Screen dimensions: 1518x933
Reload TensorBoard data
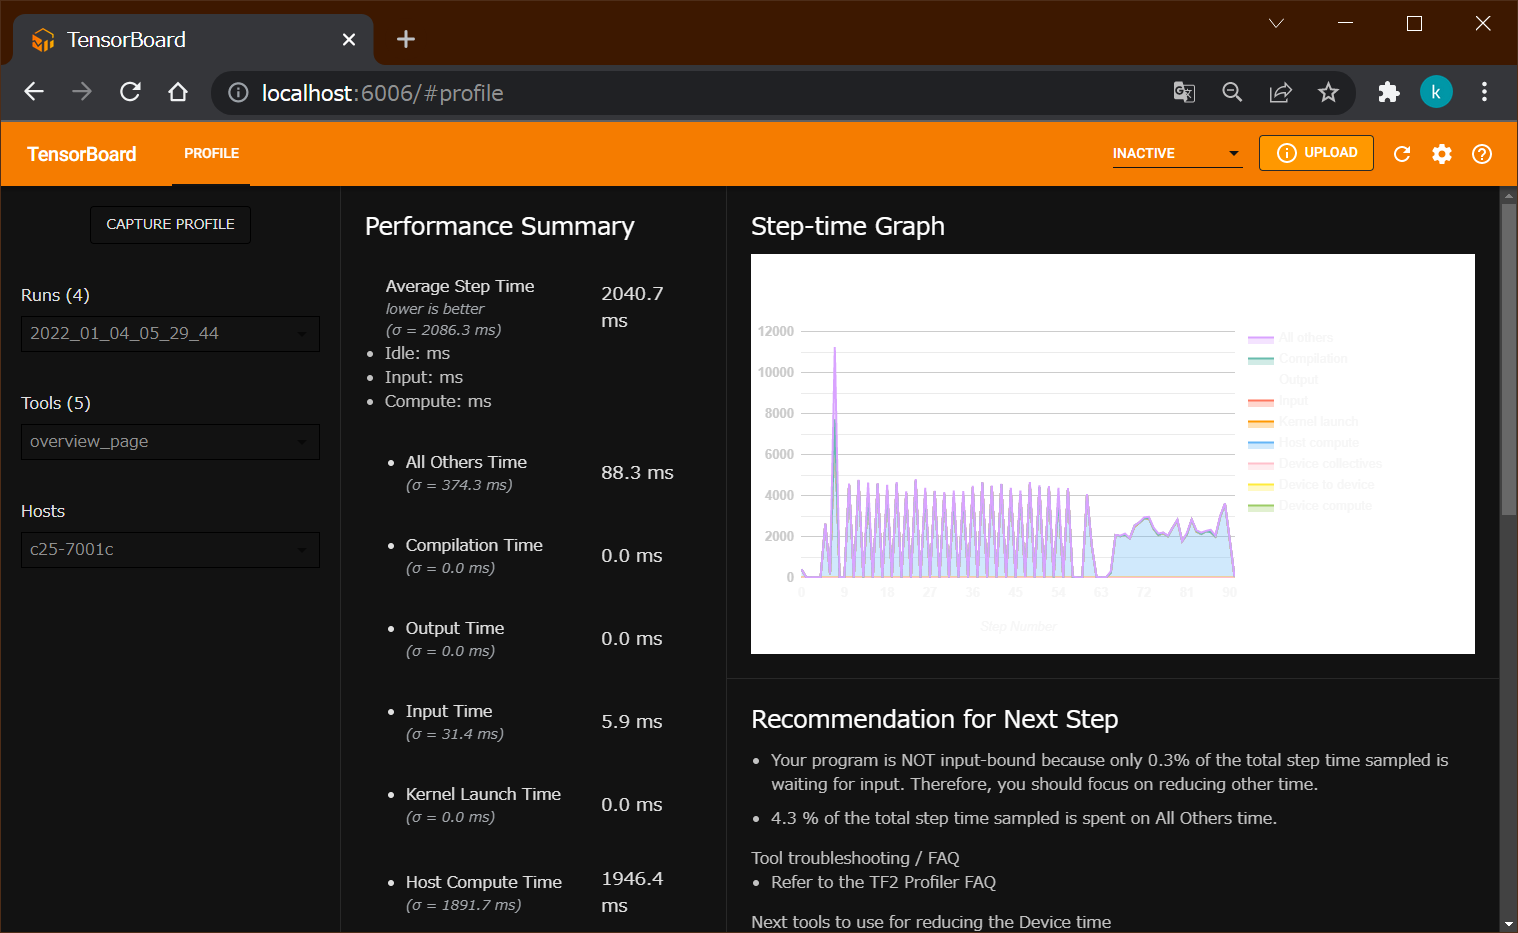(x=1402, y=154)
